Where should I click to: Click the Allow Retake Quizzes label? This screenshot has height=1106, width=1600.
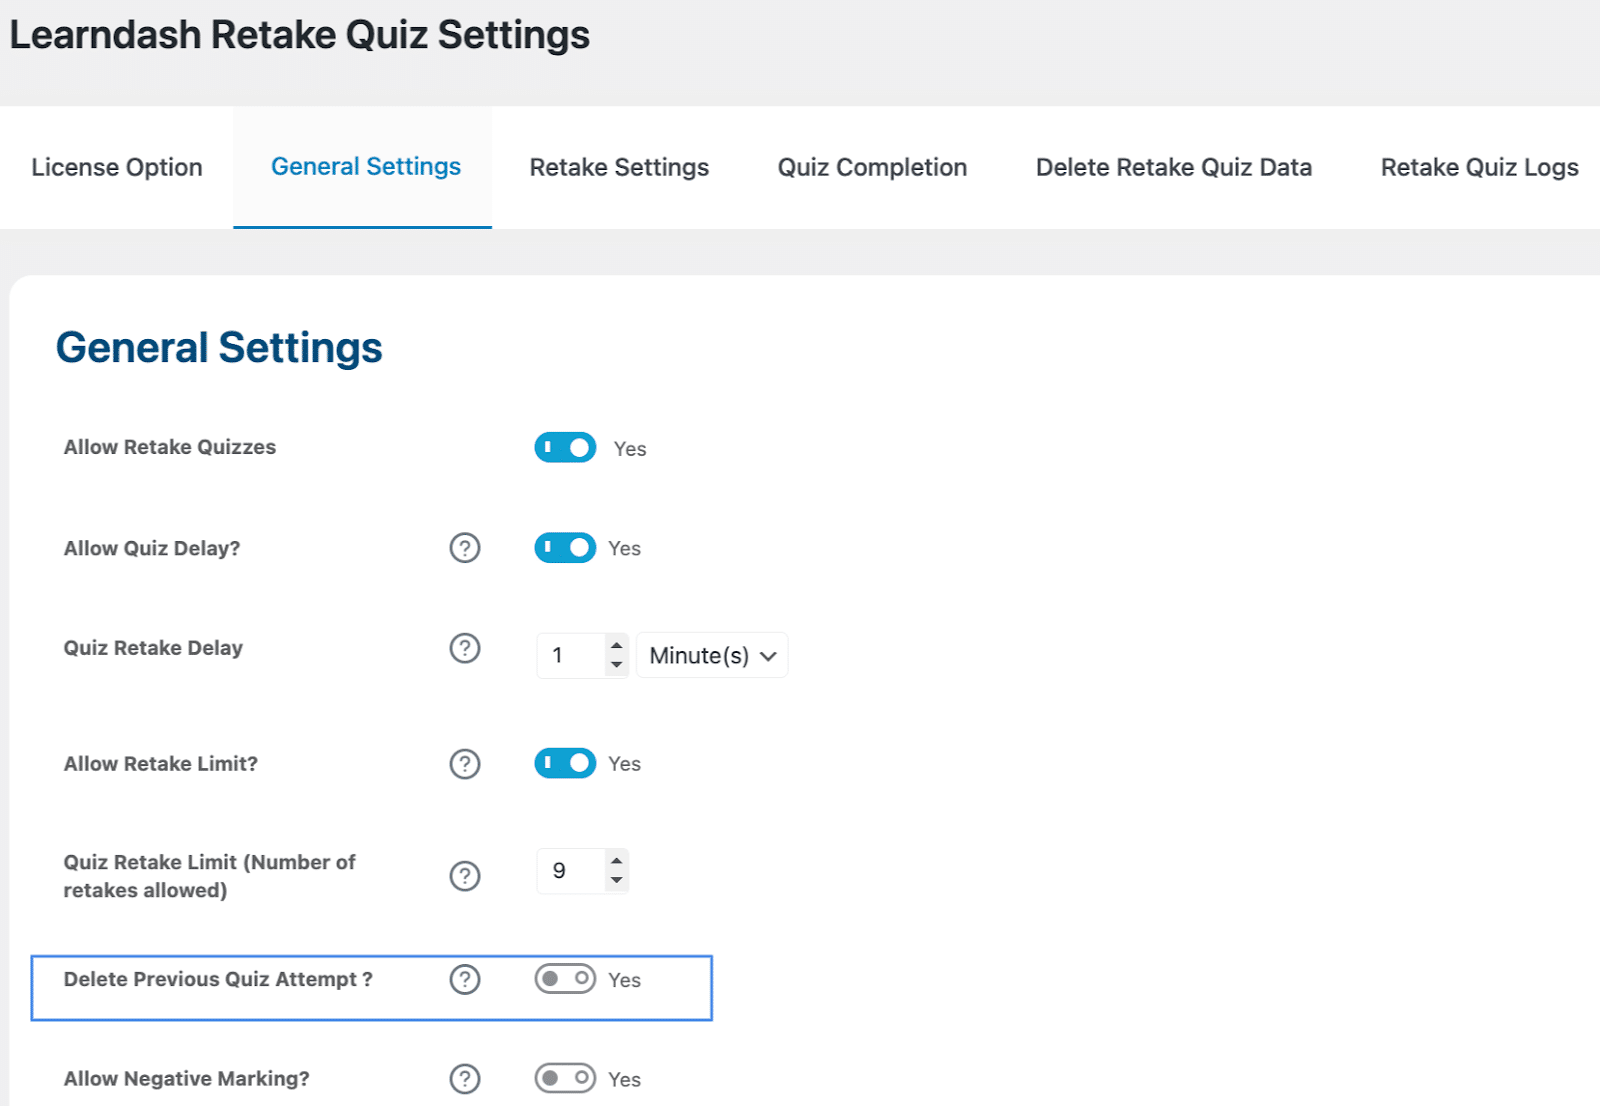point(170,447)
